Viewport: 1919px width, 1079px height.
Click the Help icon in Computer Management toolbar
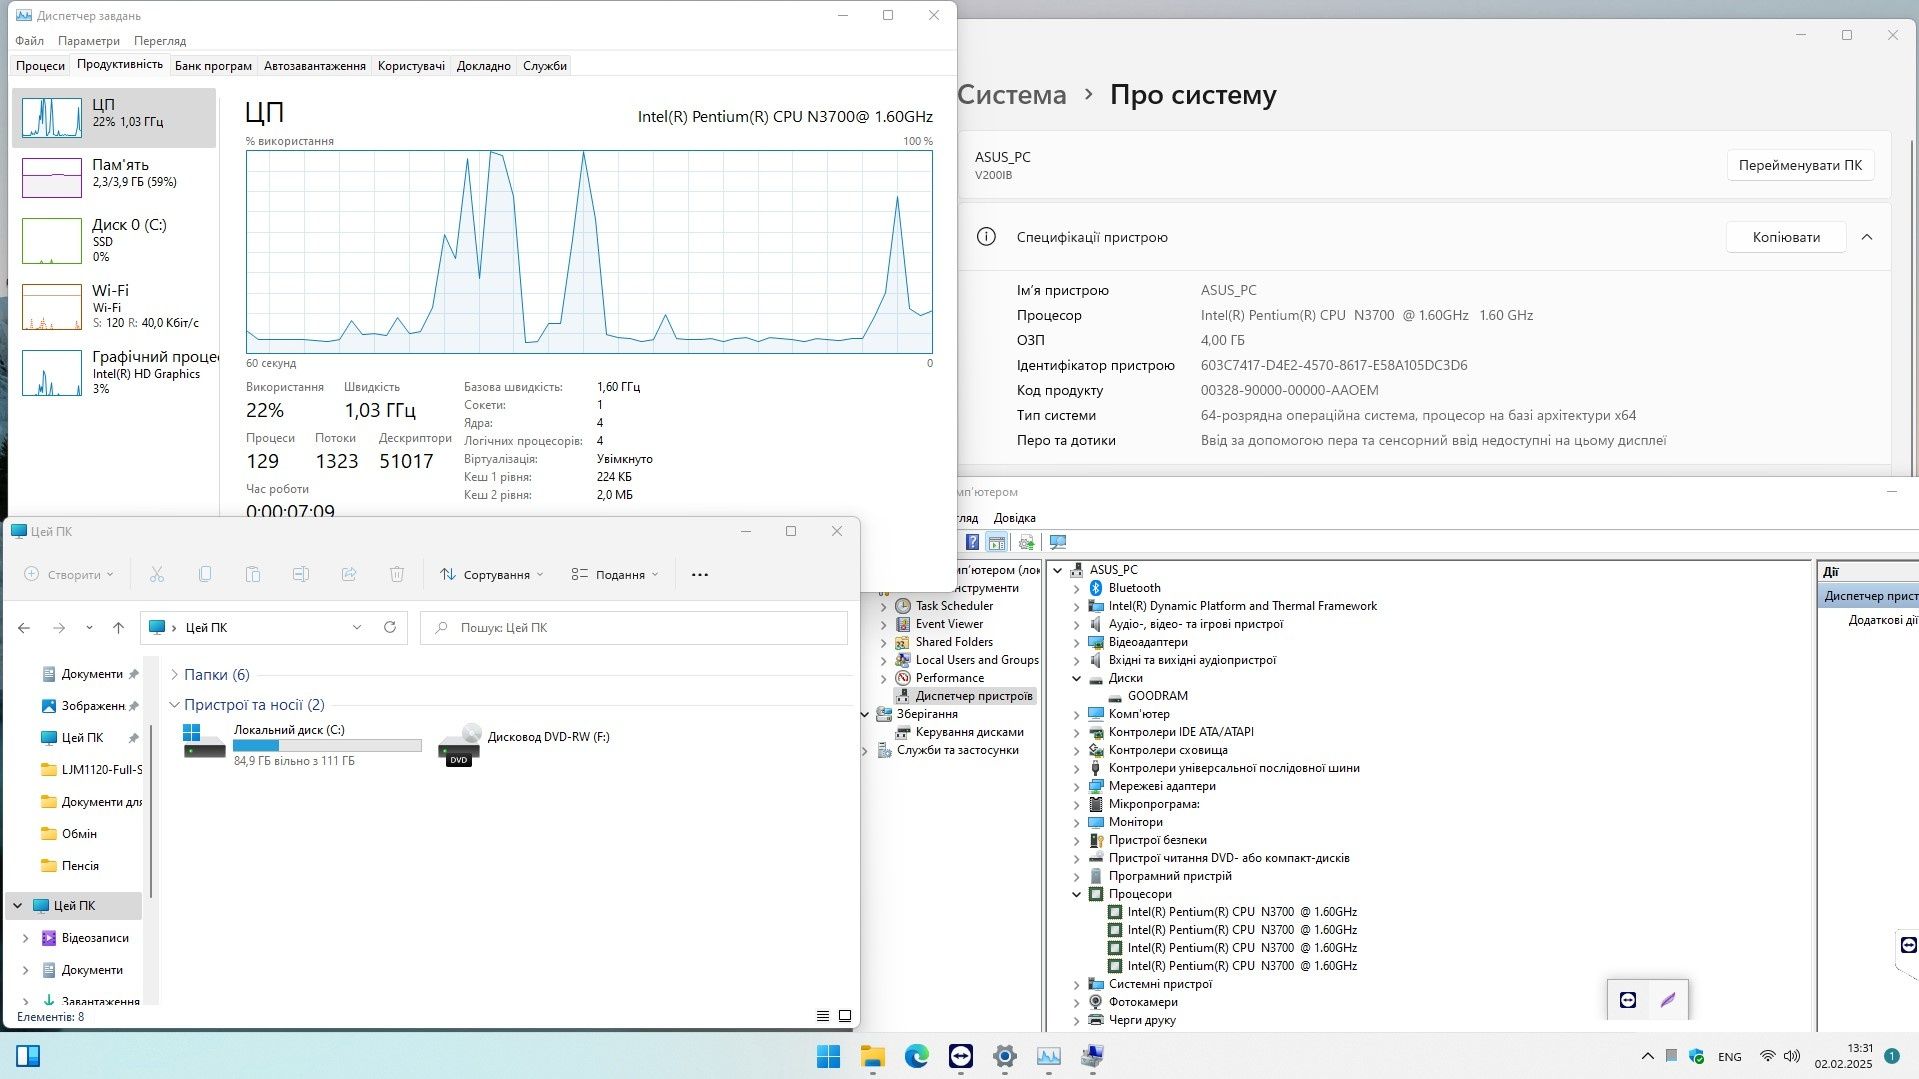click(972, 542)
